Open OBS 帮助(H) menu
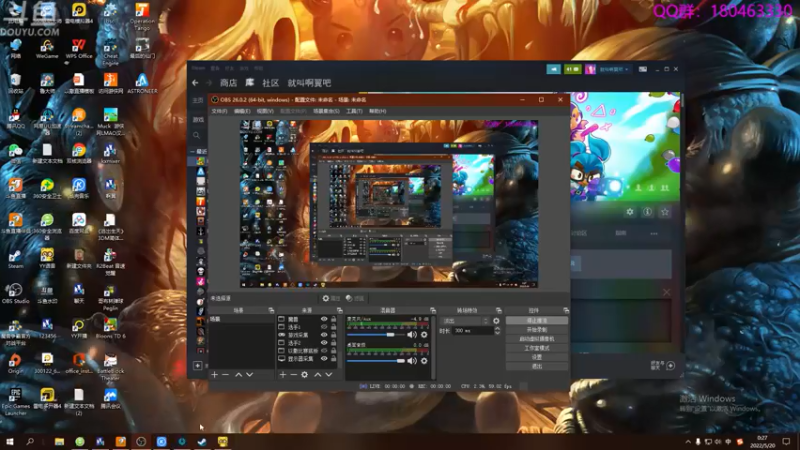 click(x=378, y=111)
